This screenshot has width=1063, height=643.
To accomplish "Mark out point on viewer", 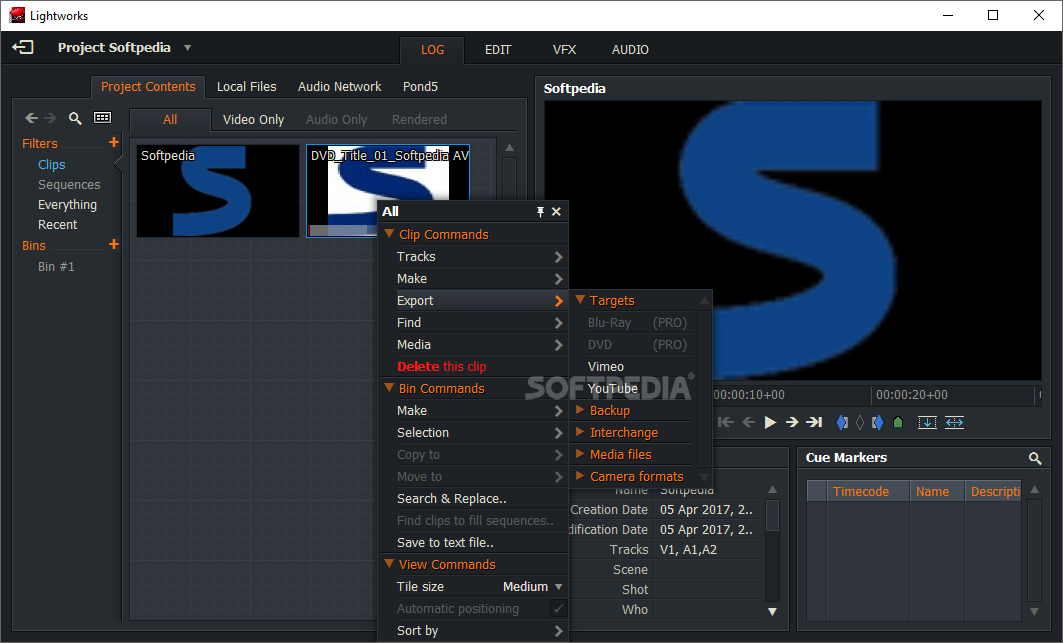I will click(x=877, y=422).
